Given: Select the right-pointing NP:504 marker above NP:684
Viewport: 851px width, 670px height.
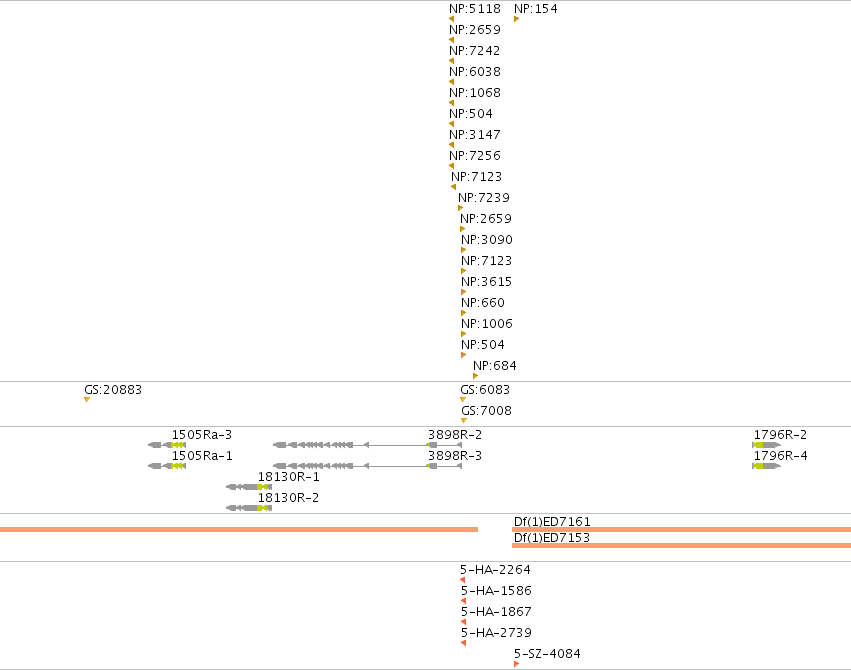Looking at the screenshot, I should pos(464,355).
